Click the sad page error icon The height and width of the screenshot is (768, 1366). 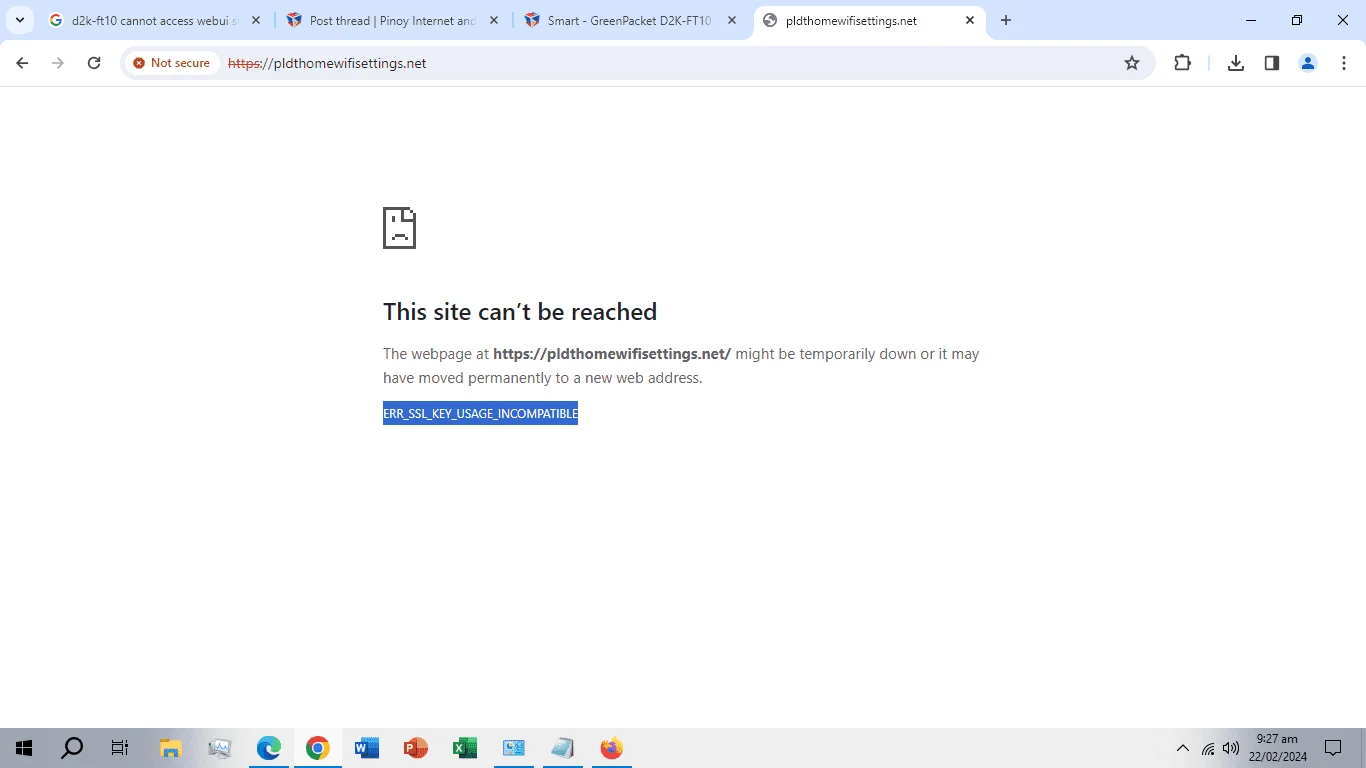point(399,228)
